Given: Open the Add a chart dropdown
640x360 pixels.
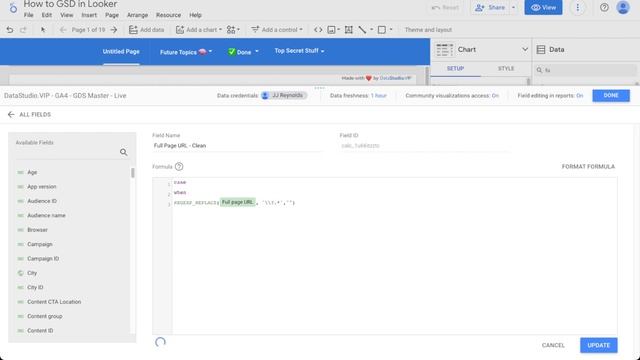Looking at the screenshot, I should pos(199,30).
